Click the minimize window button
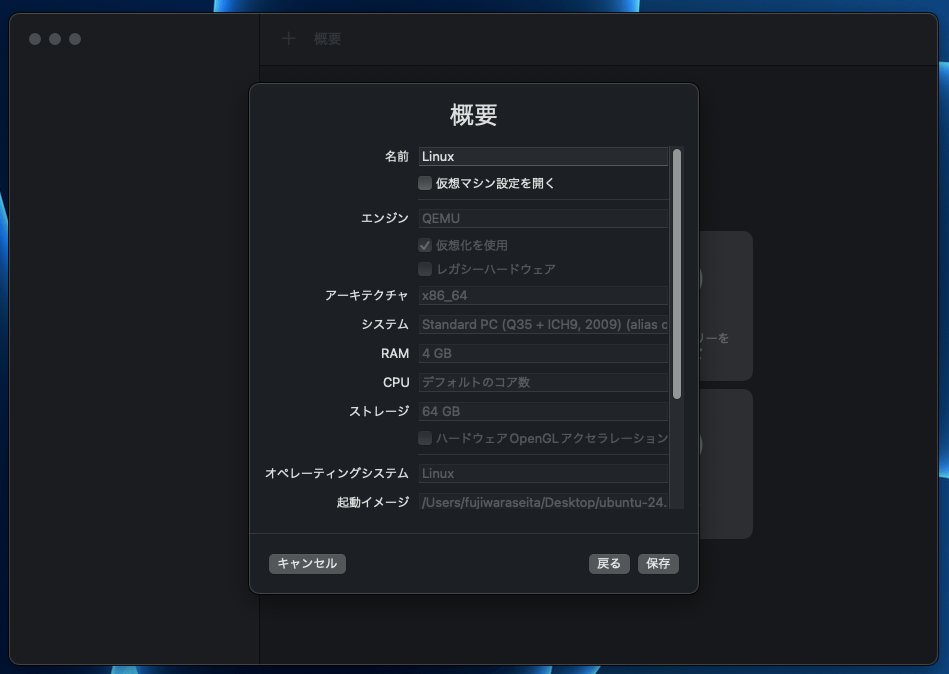The height and width of the screenshot is (674, 949). 55,39
